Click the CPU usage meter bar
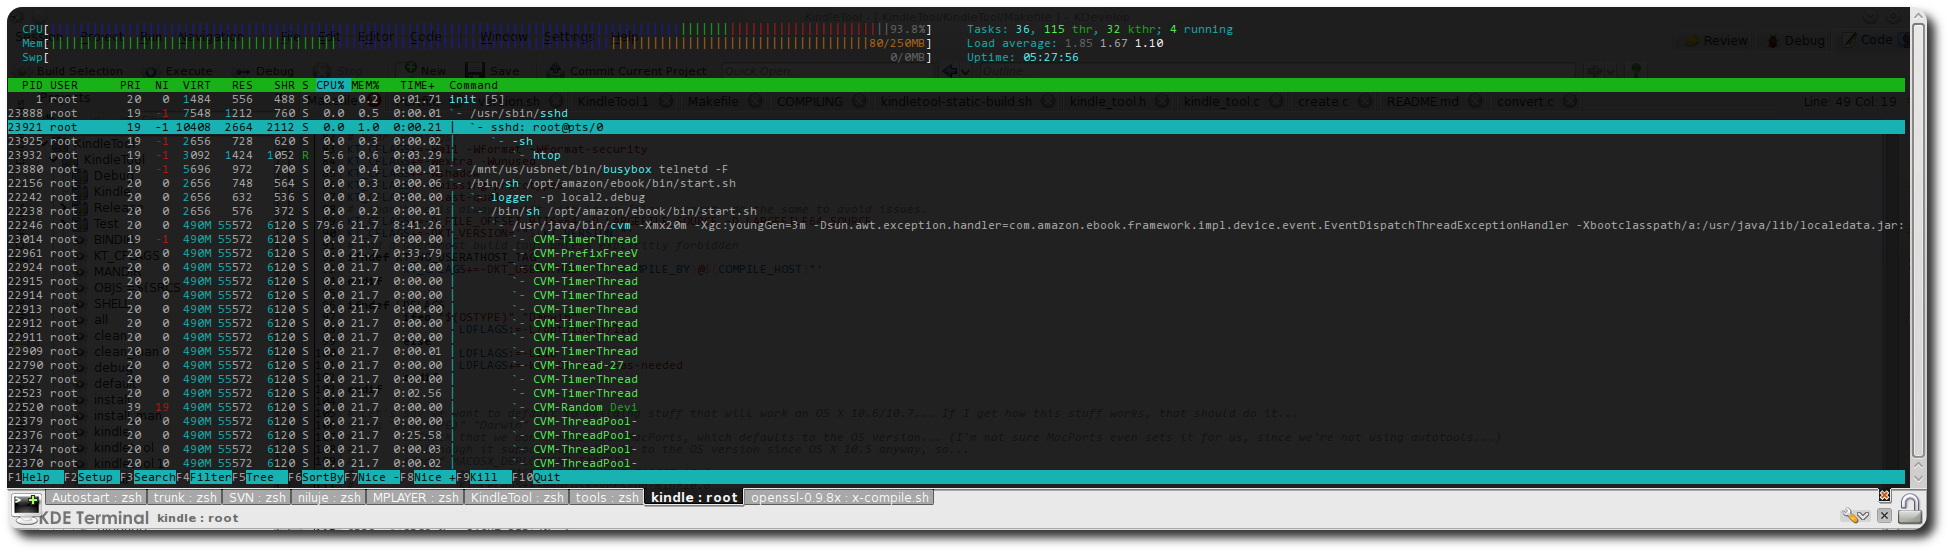Viewport: 1950px width, 553px height. point(477,29)
